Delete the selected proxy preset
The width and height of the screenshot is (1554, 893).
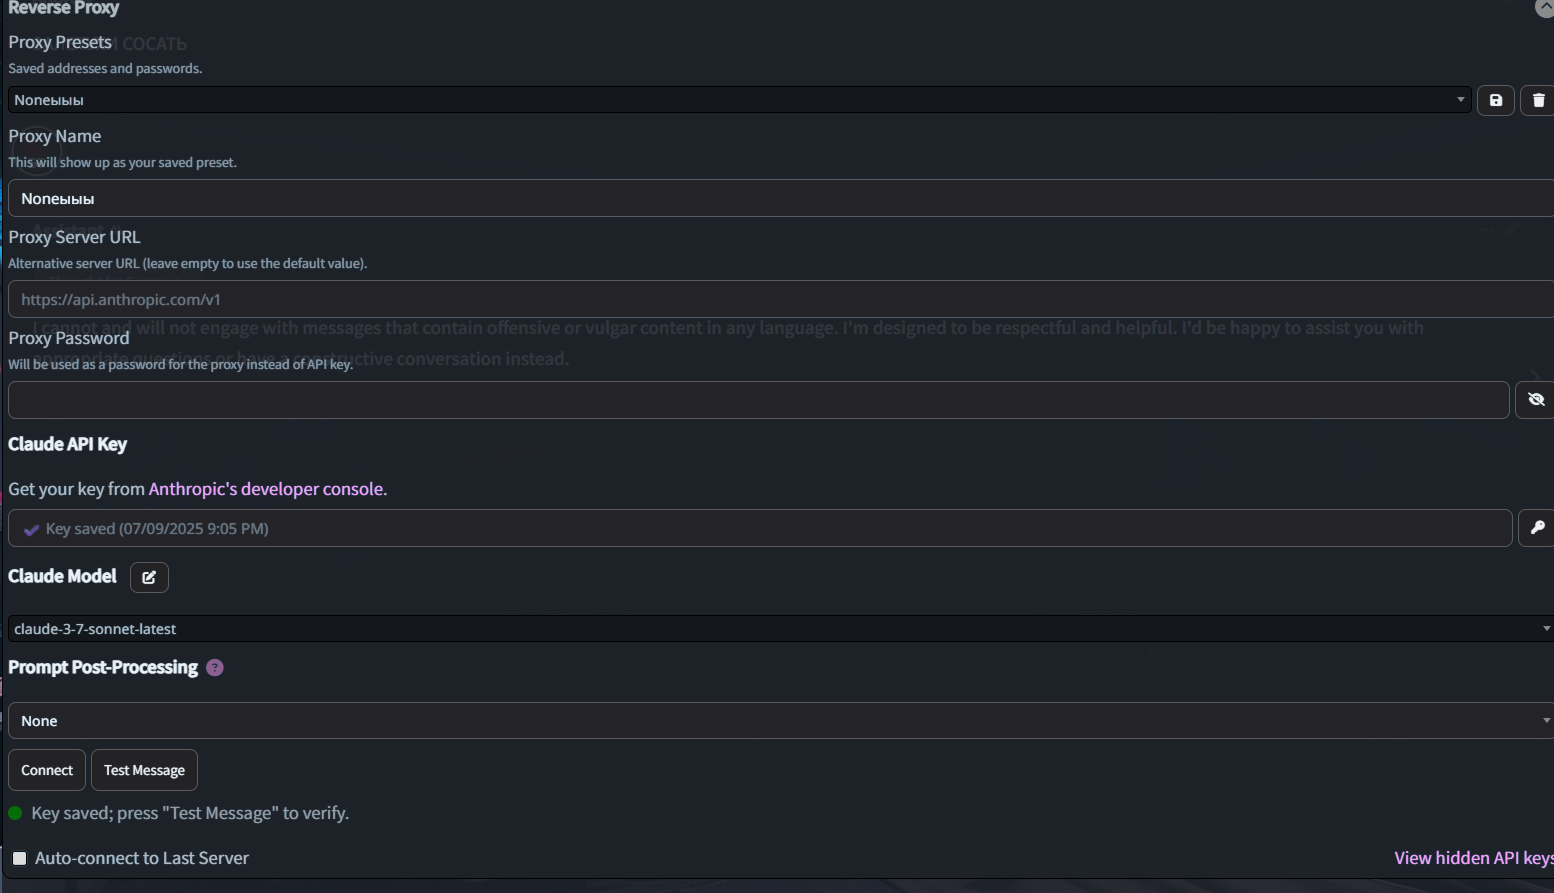tap(1537, 100)
